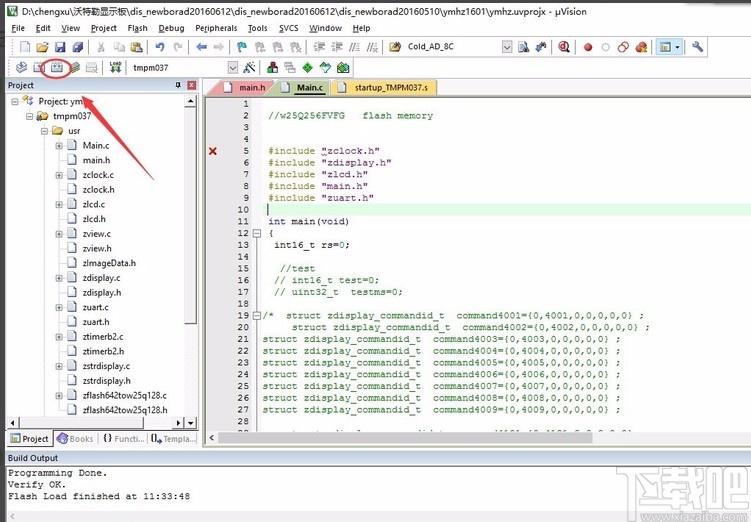Close the Project panel
This screenshot has width=751, height=522.
192,85
